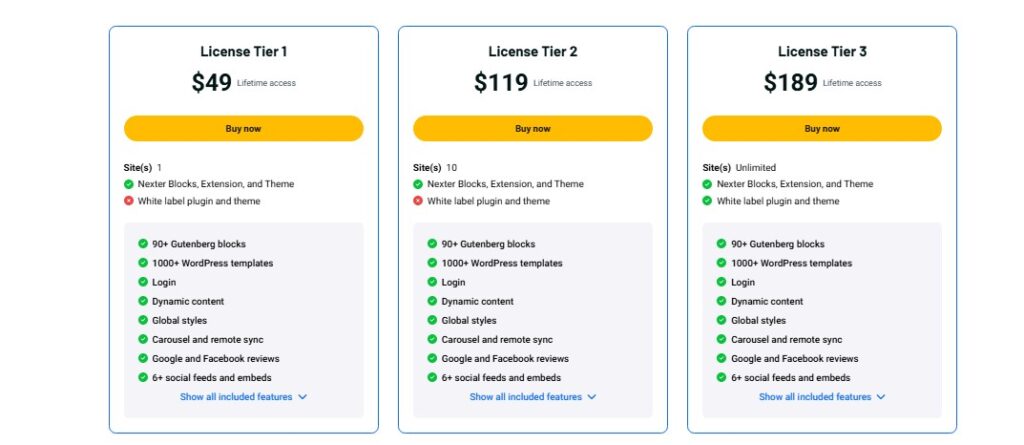Click Tier 1 Google and Facebook reviews checkmark

tap(143, 359)
